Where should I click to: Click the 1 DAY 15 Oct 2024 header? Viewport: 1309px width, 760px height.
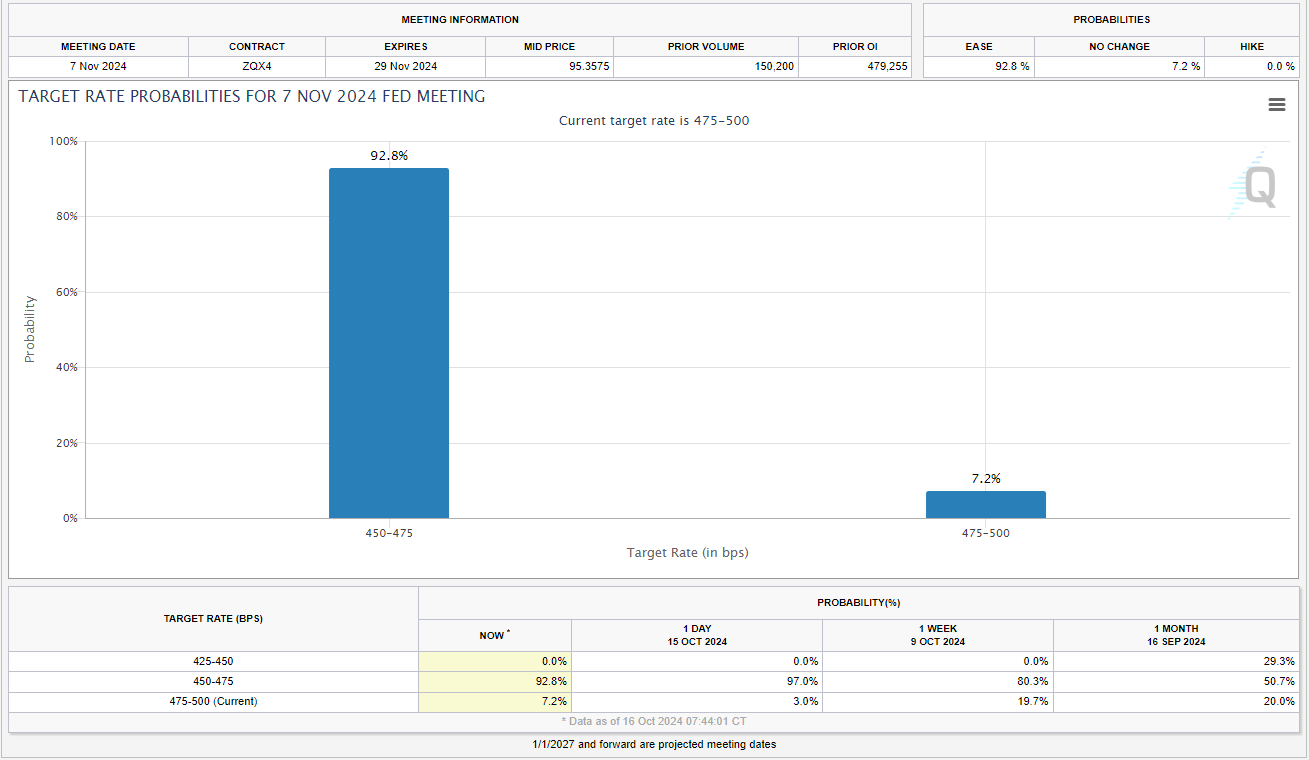(x=697, y=635)
